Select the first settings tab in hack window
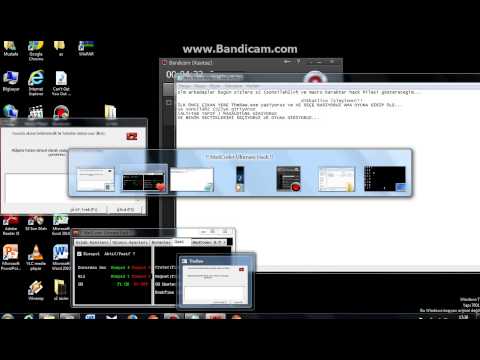The height and width of the screenshot is (360, 480). (x=92, y=243)
